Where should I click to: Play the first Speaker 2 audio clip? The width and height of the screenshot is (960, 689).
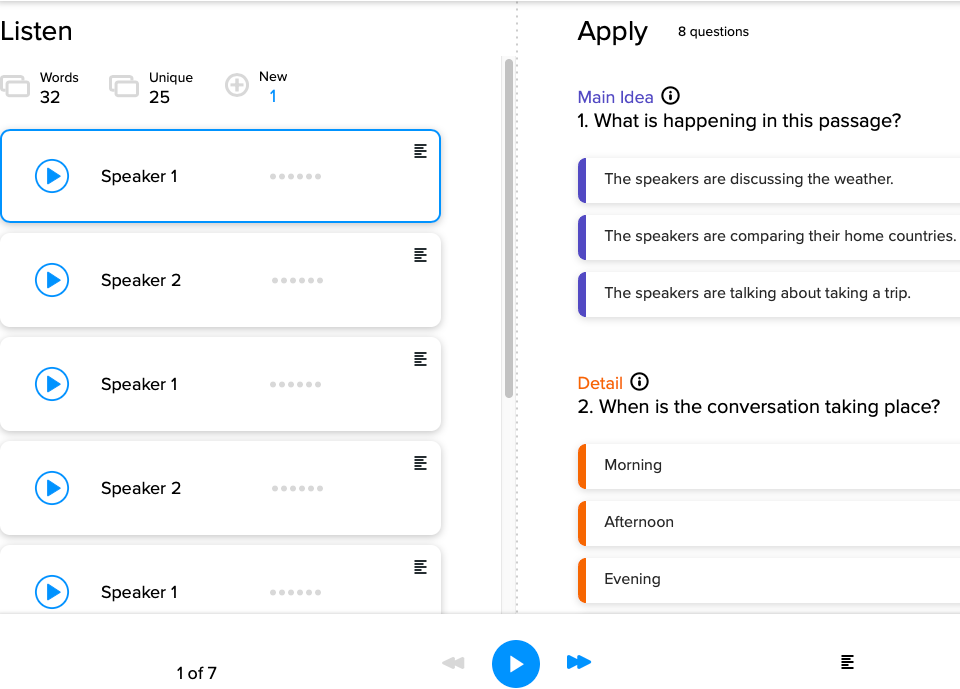point(52,280)
